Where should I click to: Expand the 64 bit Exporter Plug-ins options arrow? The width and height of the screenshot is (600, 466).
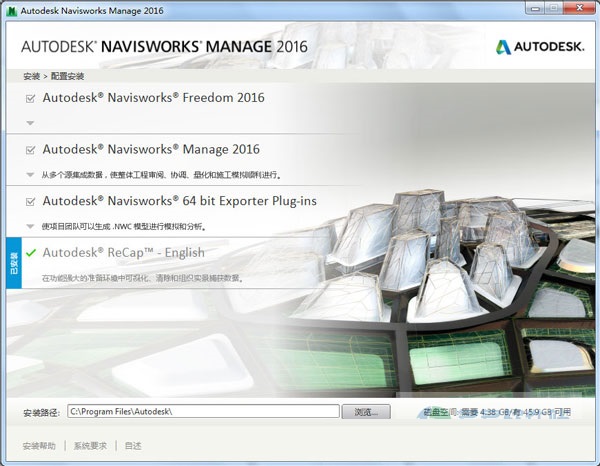coord(30,226)
